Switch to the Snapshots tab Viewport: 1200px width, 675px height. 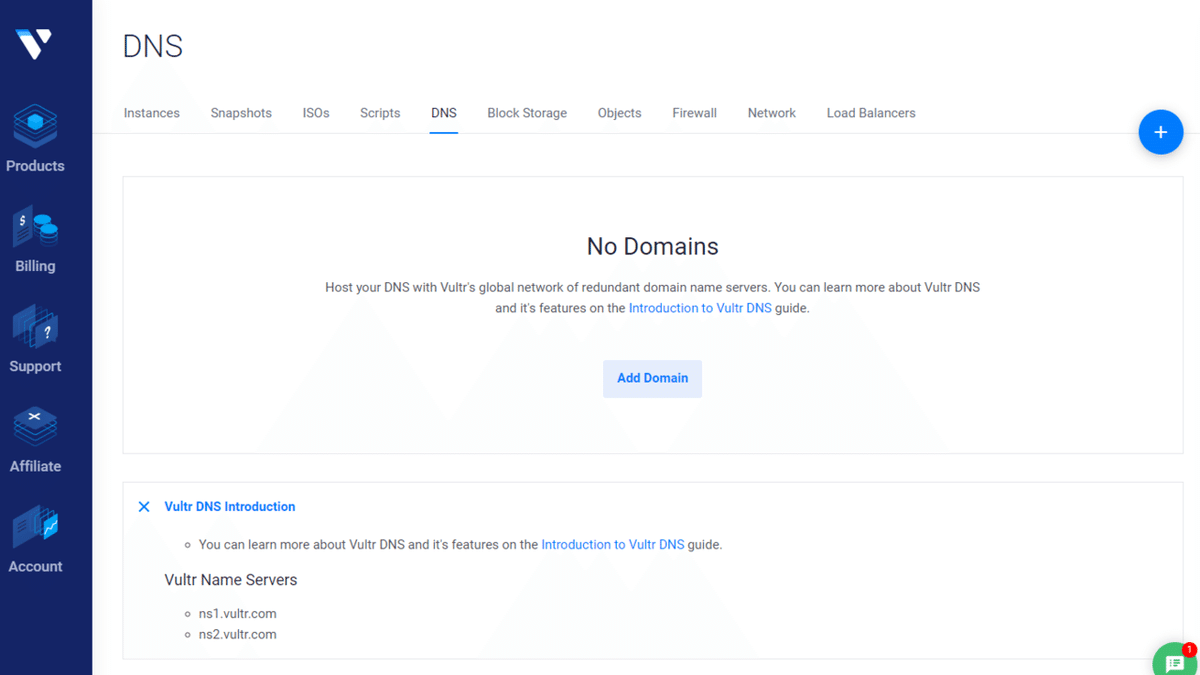coord(241,113)
